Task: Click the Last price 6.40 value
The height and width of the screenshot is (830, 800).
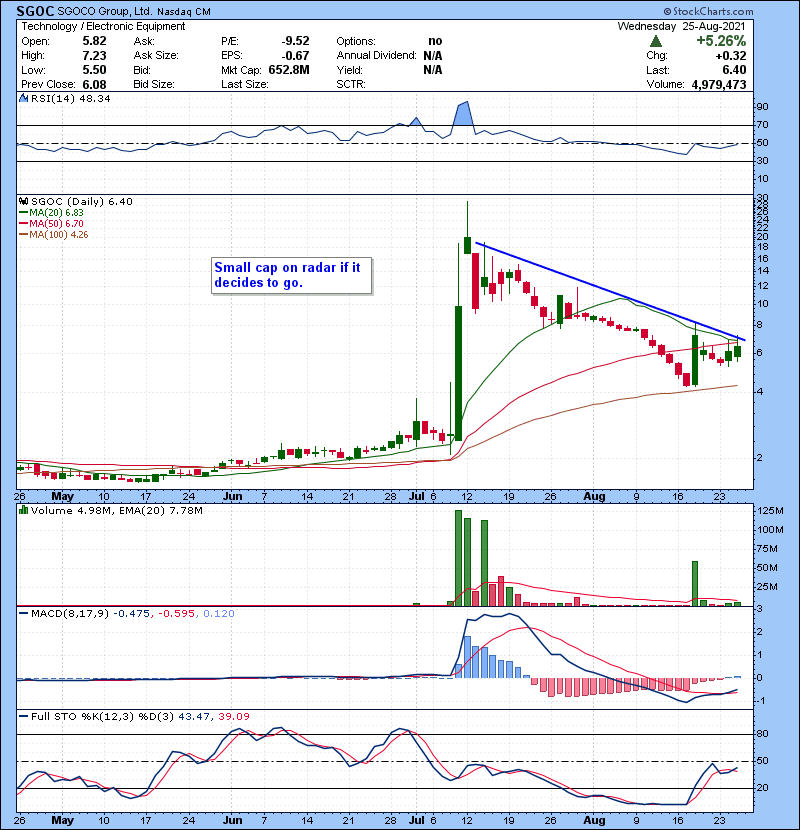Action: (733, 70)
